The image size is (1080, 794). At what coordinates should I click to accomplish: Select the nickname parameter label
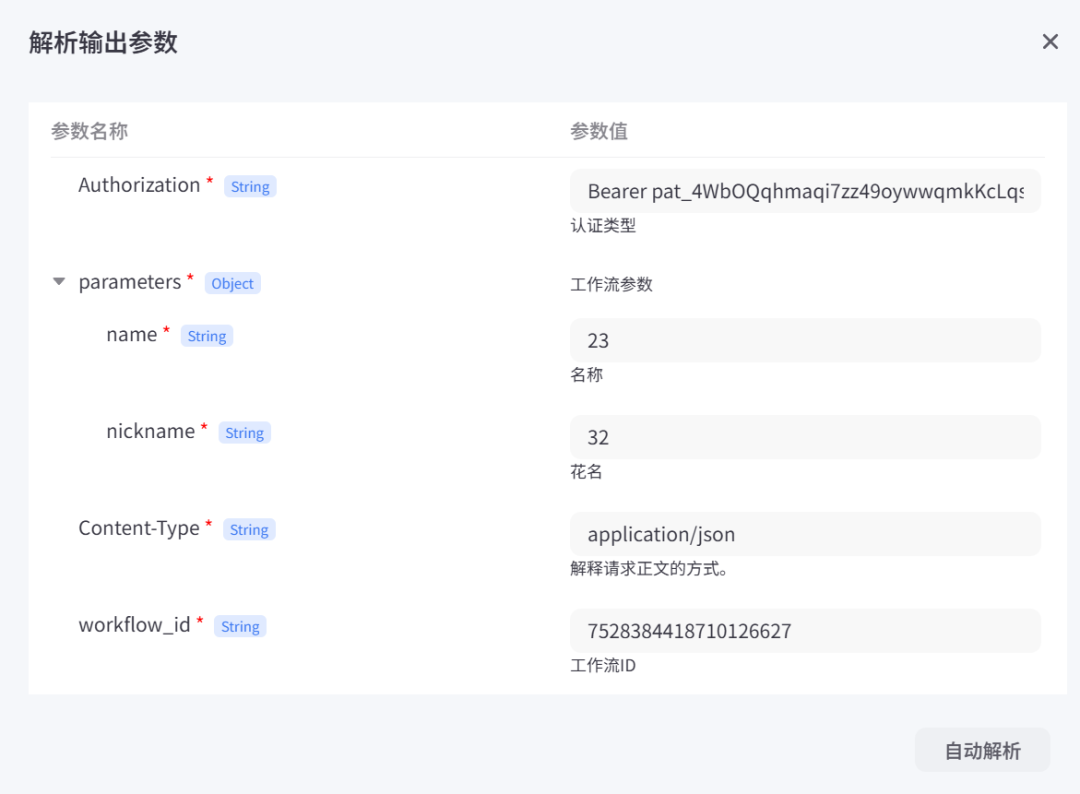(x=150, y=431)
